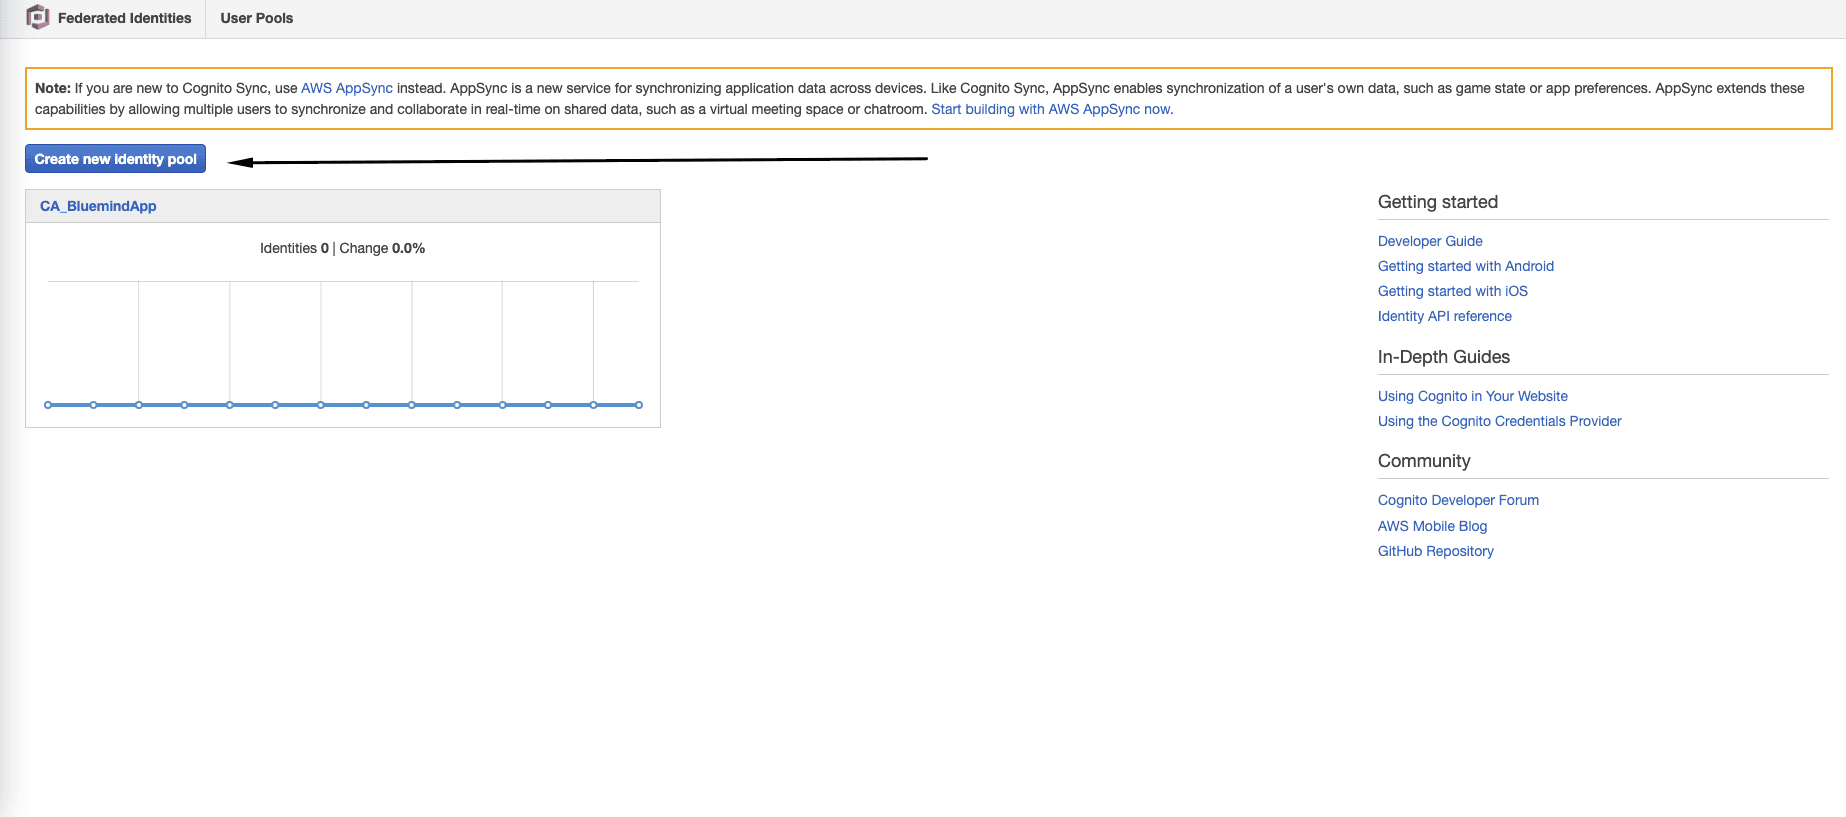Follow the Start building with AWS AppSync now link
The height and width of the screenshot is (817, 1846).
click(x=1052, y=109)
